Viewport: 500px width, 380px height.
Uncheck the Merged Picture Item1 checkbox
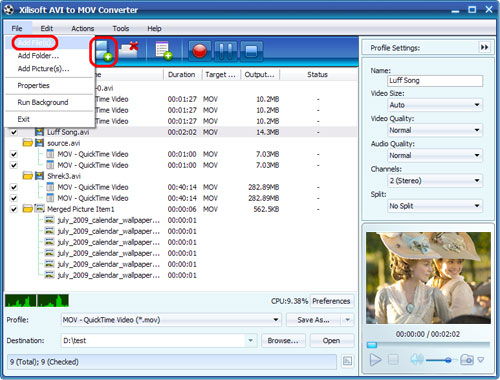coord(14,209)
